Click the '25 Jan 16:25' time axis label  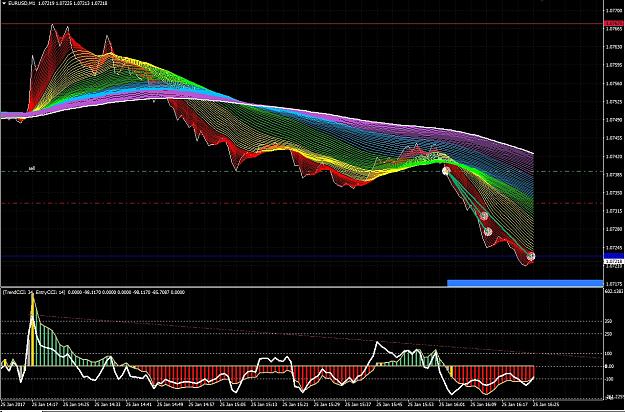click(x=546, y=404)
